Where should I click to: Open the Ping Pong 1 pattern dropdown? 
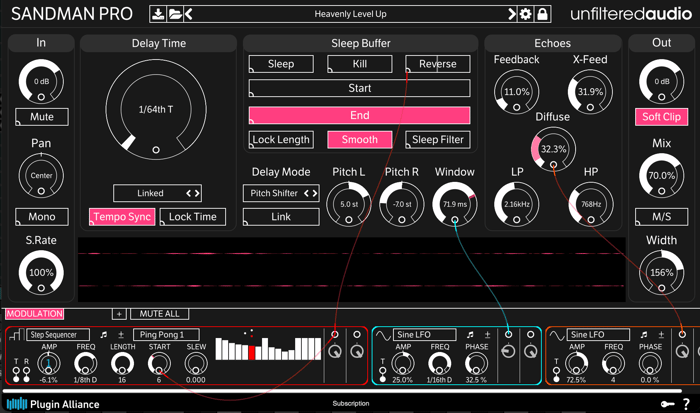[166, 334]
